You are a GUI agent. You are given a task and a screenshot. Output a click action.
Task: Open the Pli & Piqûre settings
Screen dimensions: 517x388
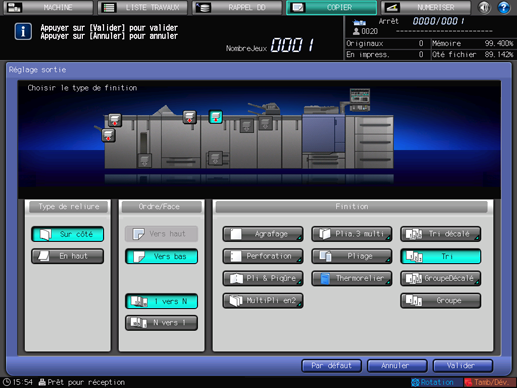click(x=263, y=278)
